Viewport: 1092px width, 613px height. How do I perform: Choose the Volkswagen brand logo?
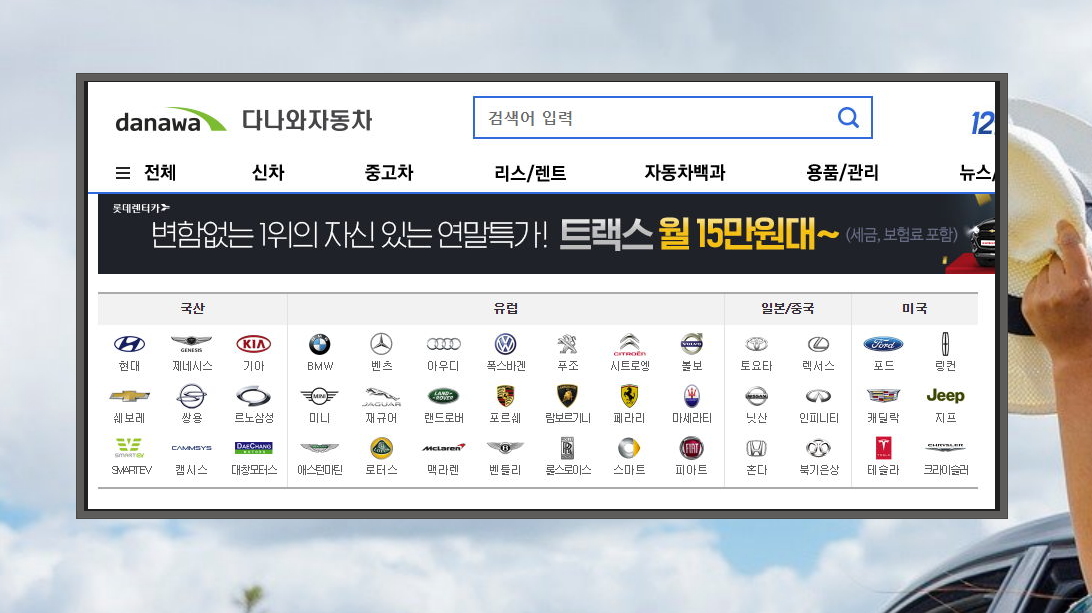pyautogui.click(x=505, y=344)
